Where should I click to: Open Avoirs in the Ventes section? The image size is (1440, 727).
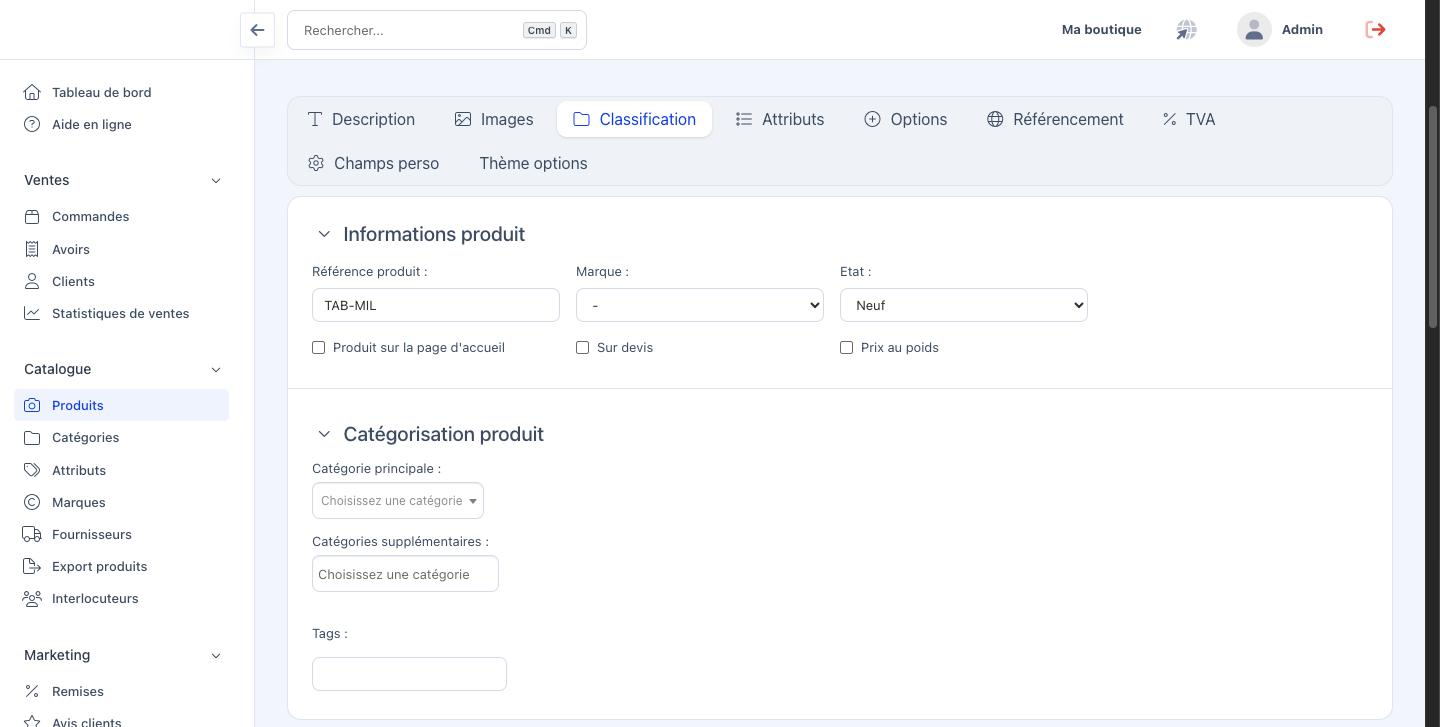click(x=71, y=249)
